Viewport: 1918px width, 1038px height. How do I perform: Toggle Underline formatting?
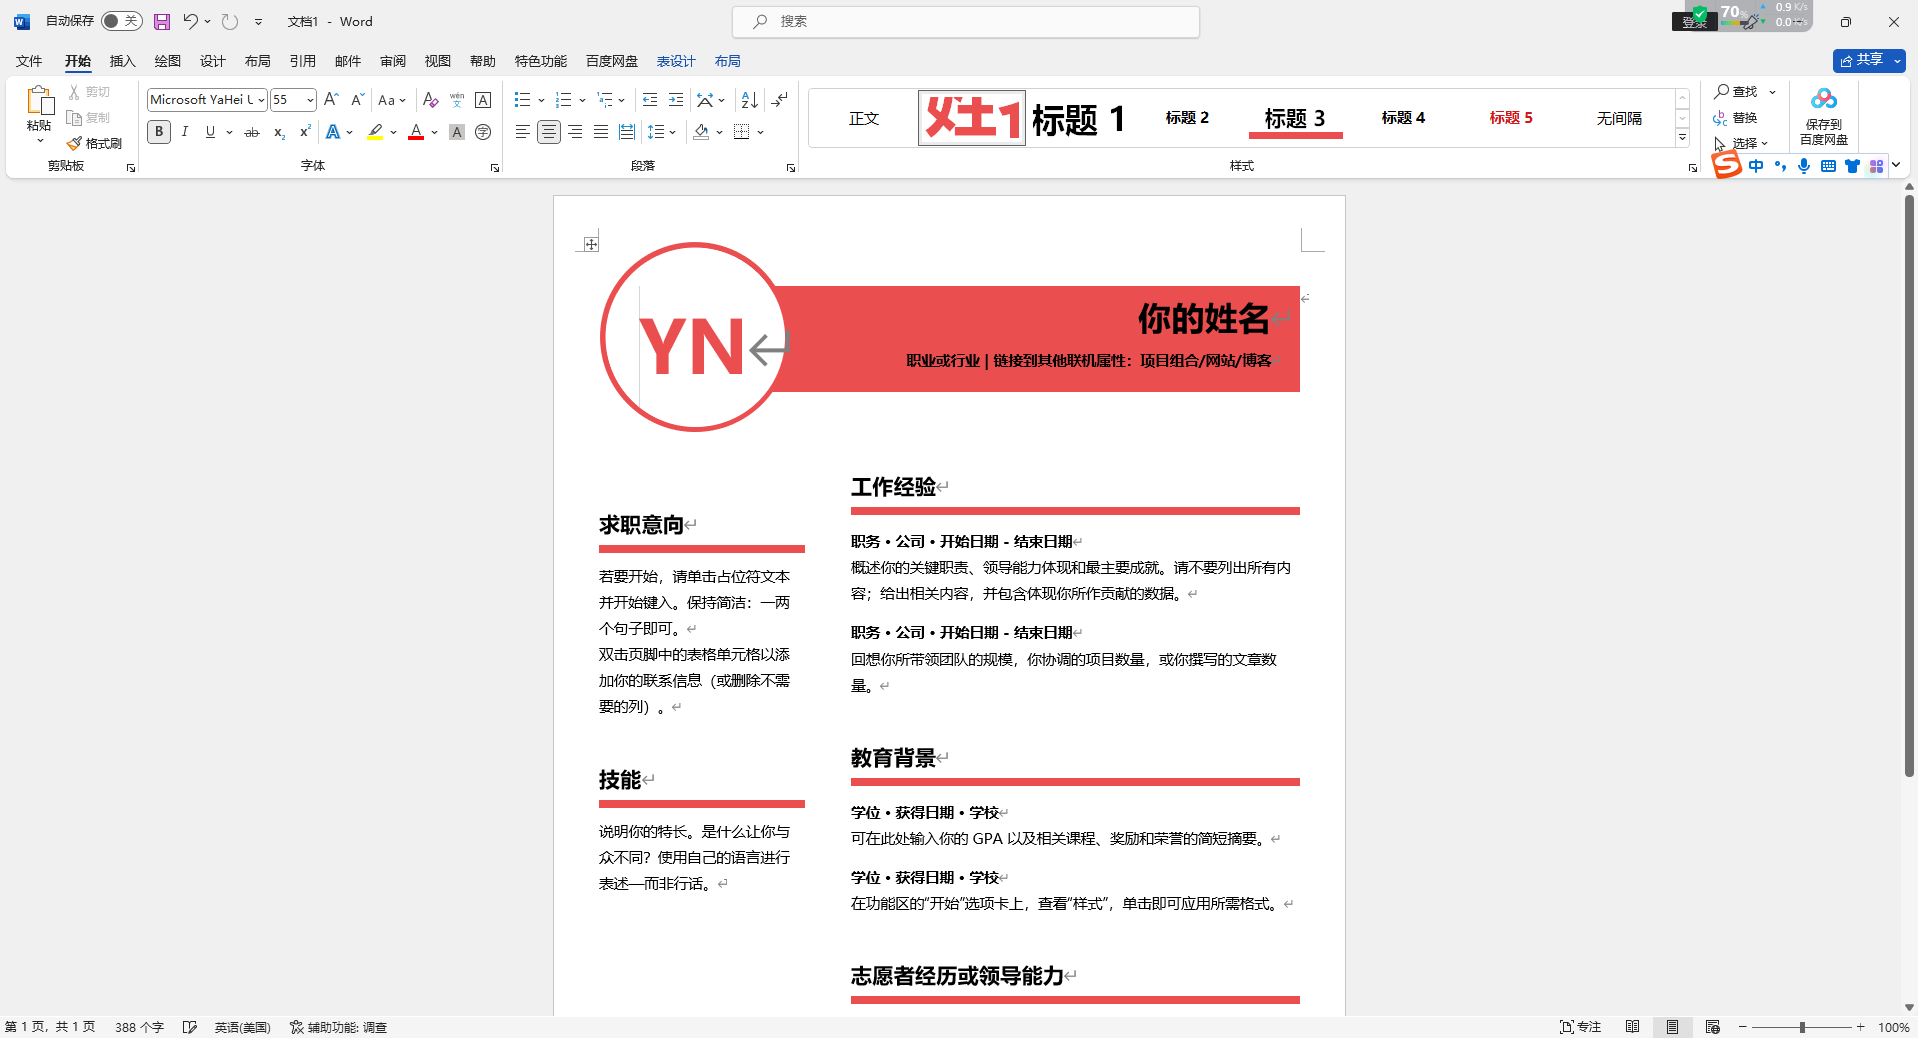[210, 132]
